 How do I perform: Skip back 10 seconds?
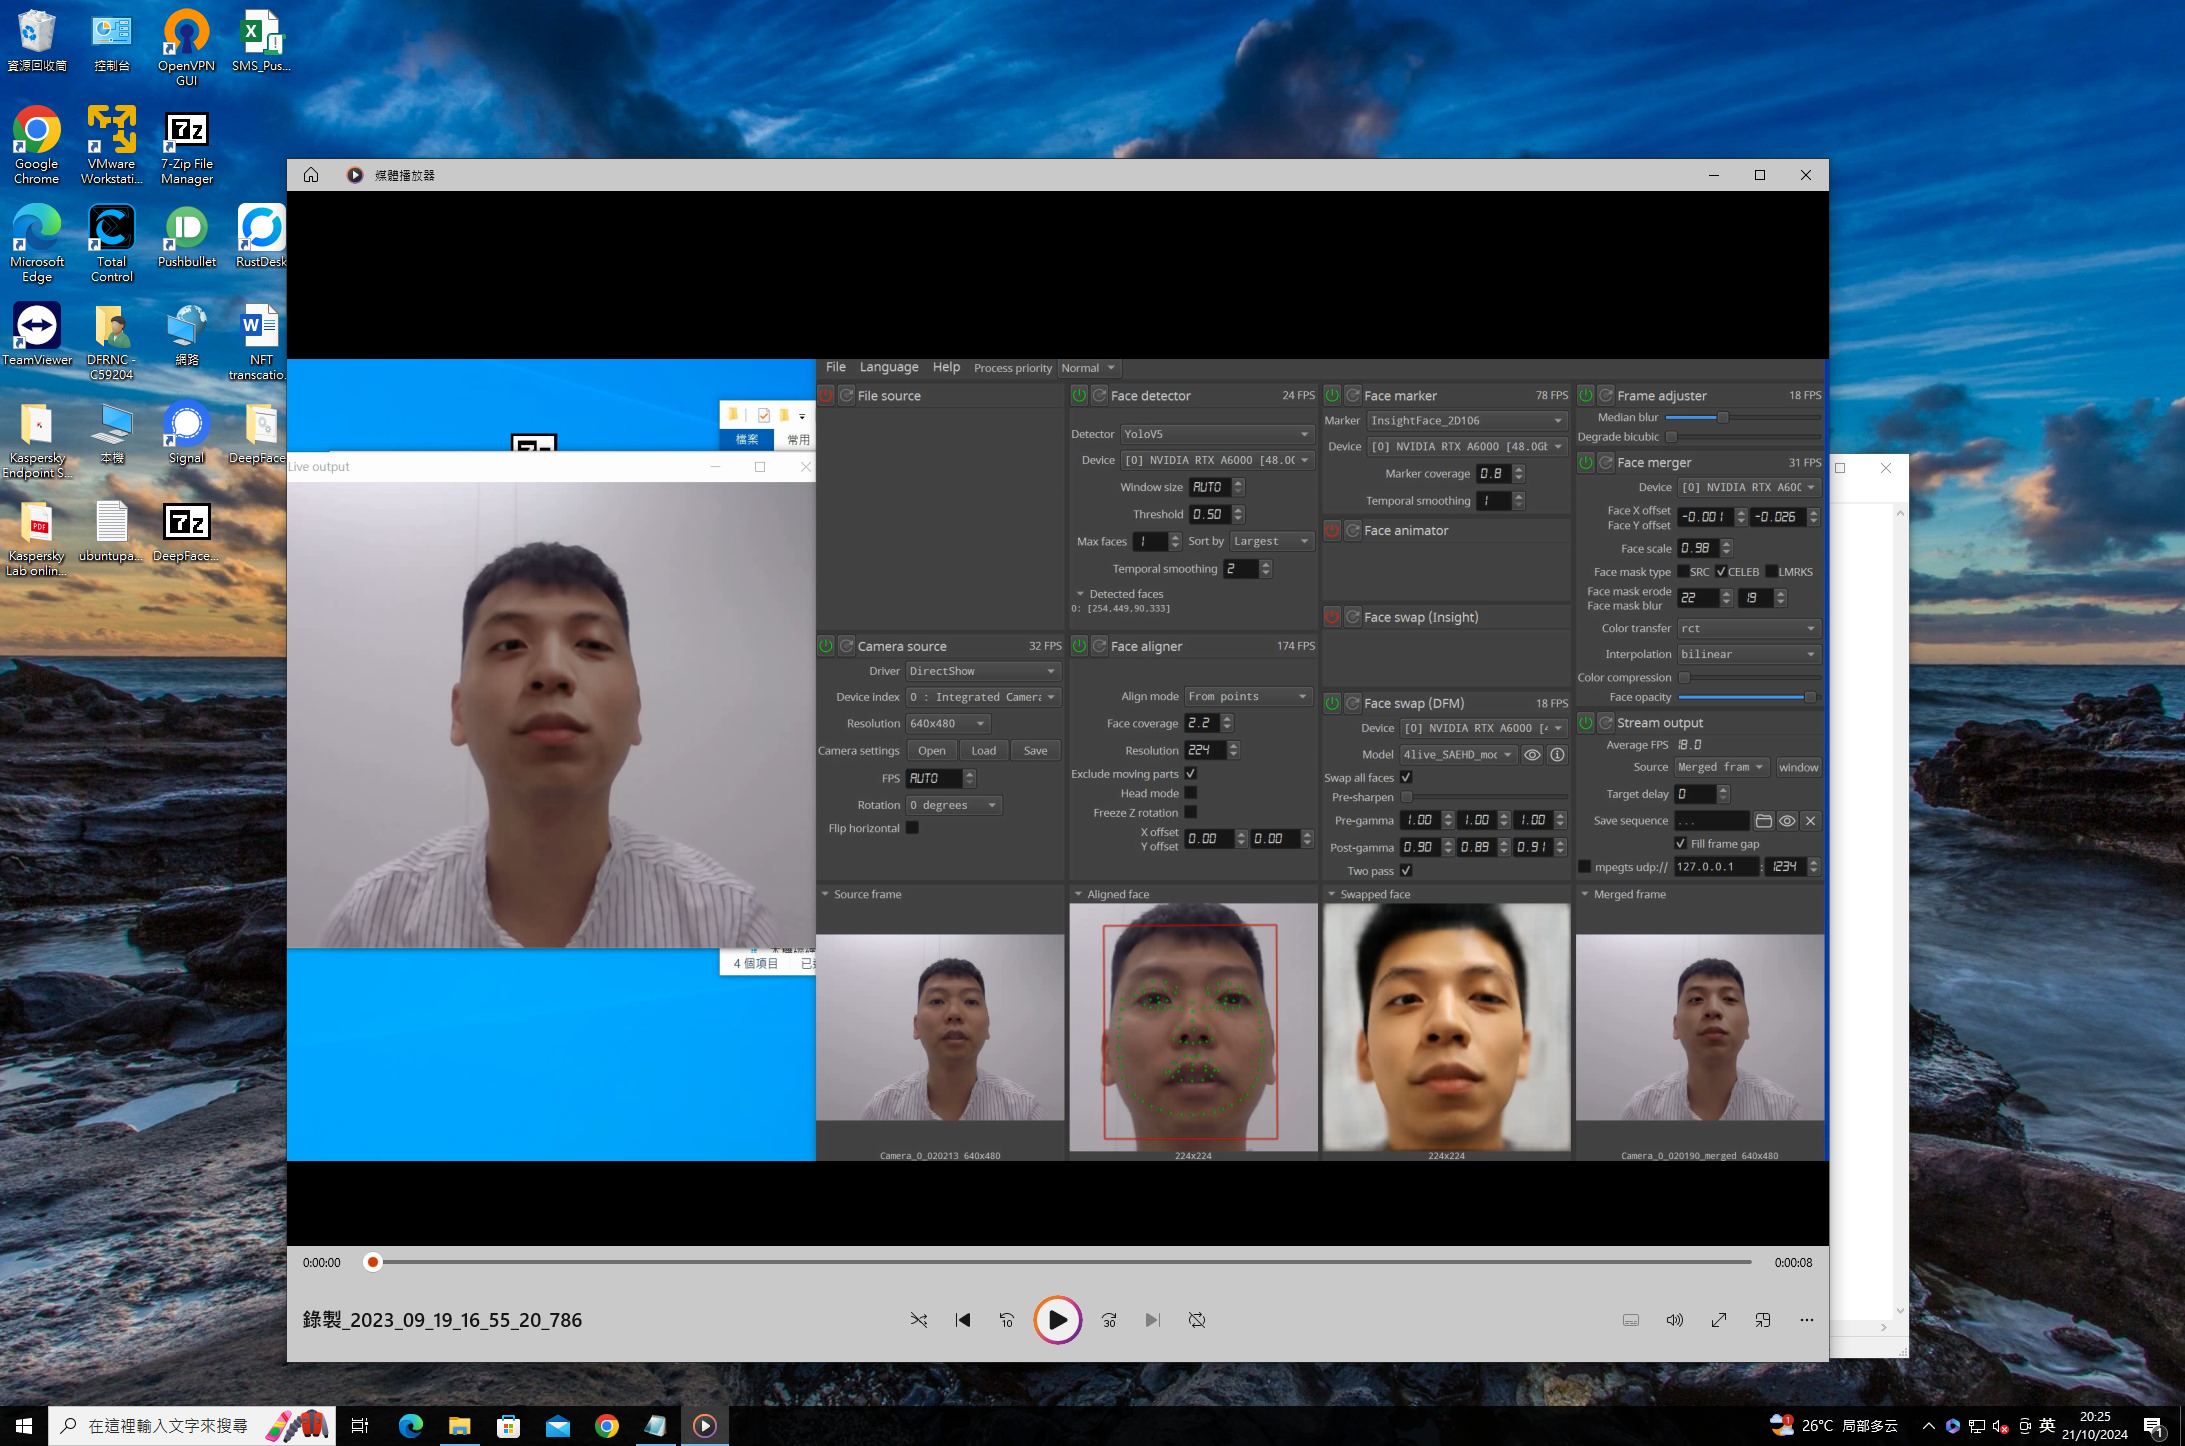click(x=1007, y=1320)
